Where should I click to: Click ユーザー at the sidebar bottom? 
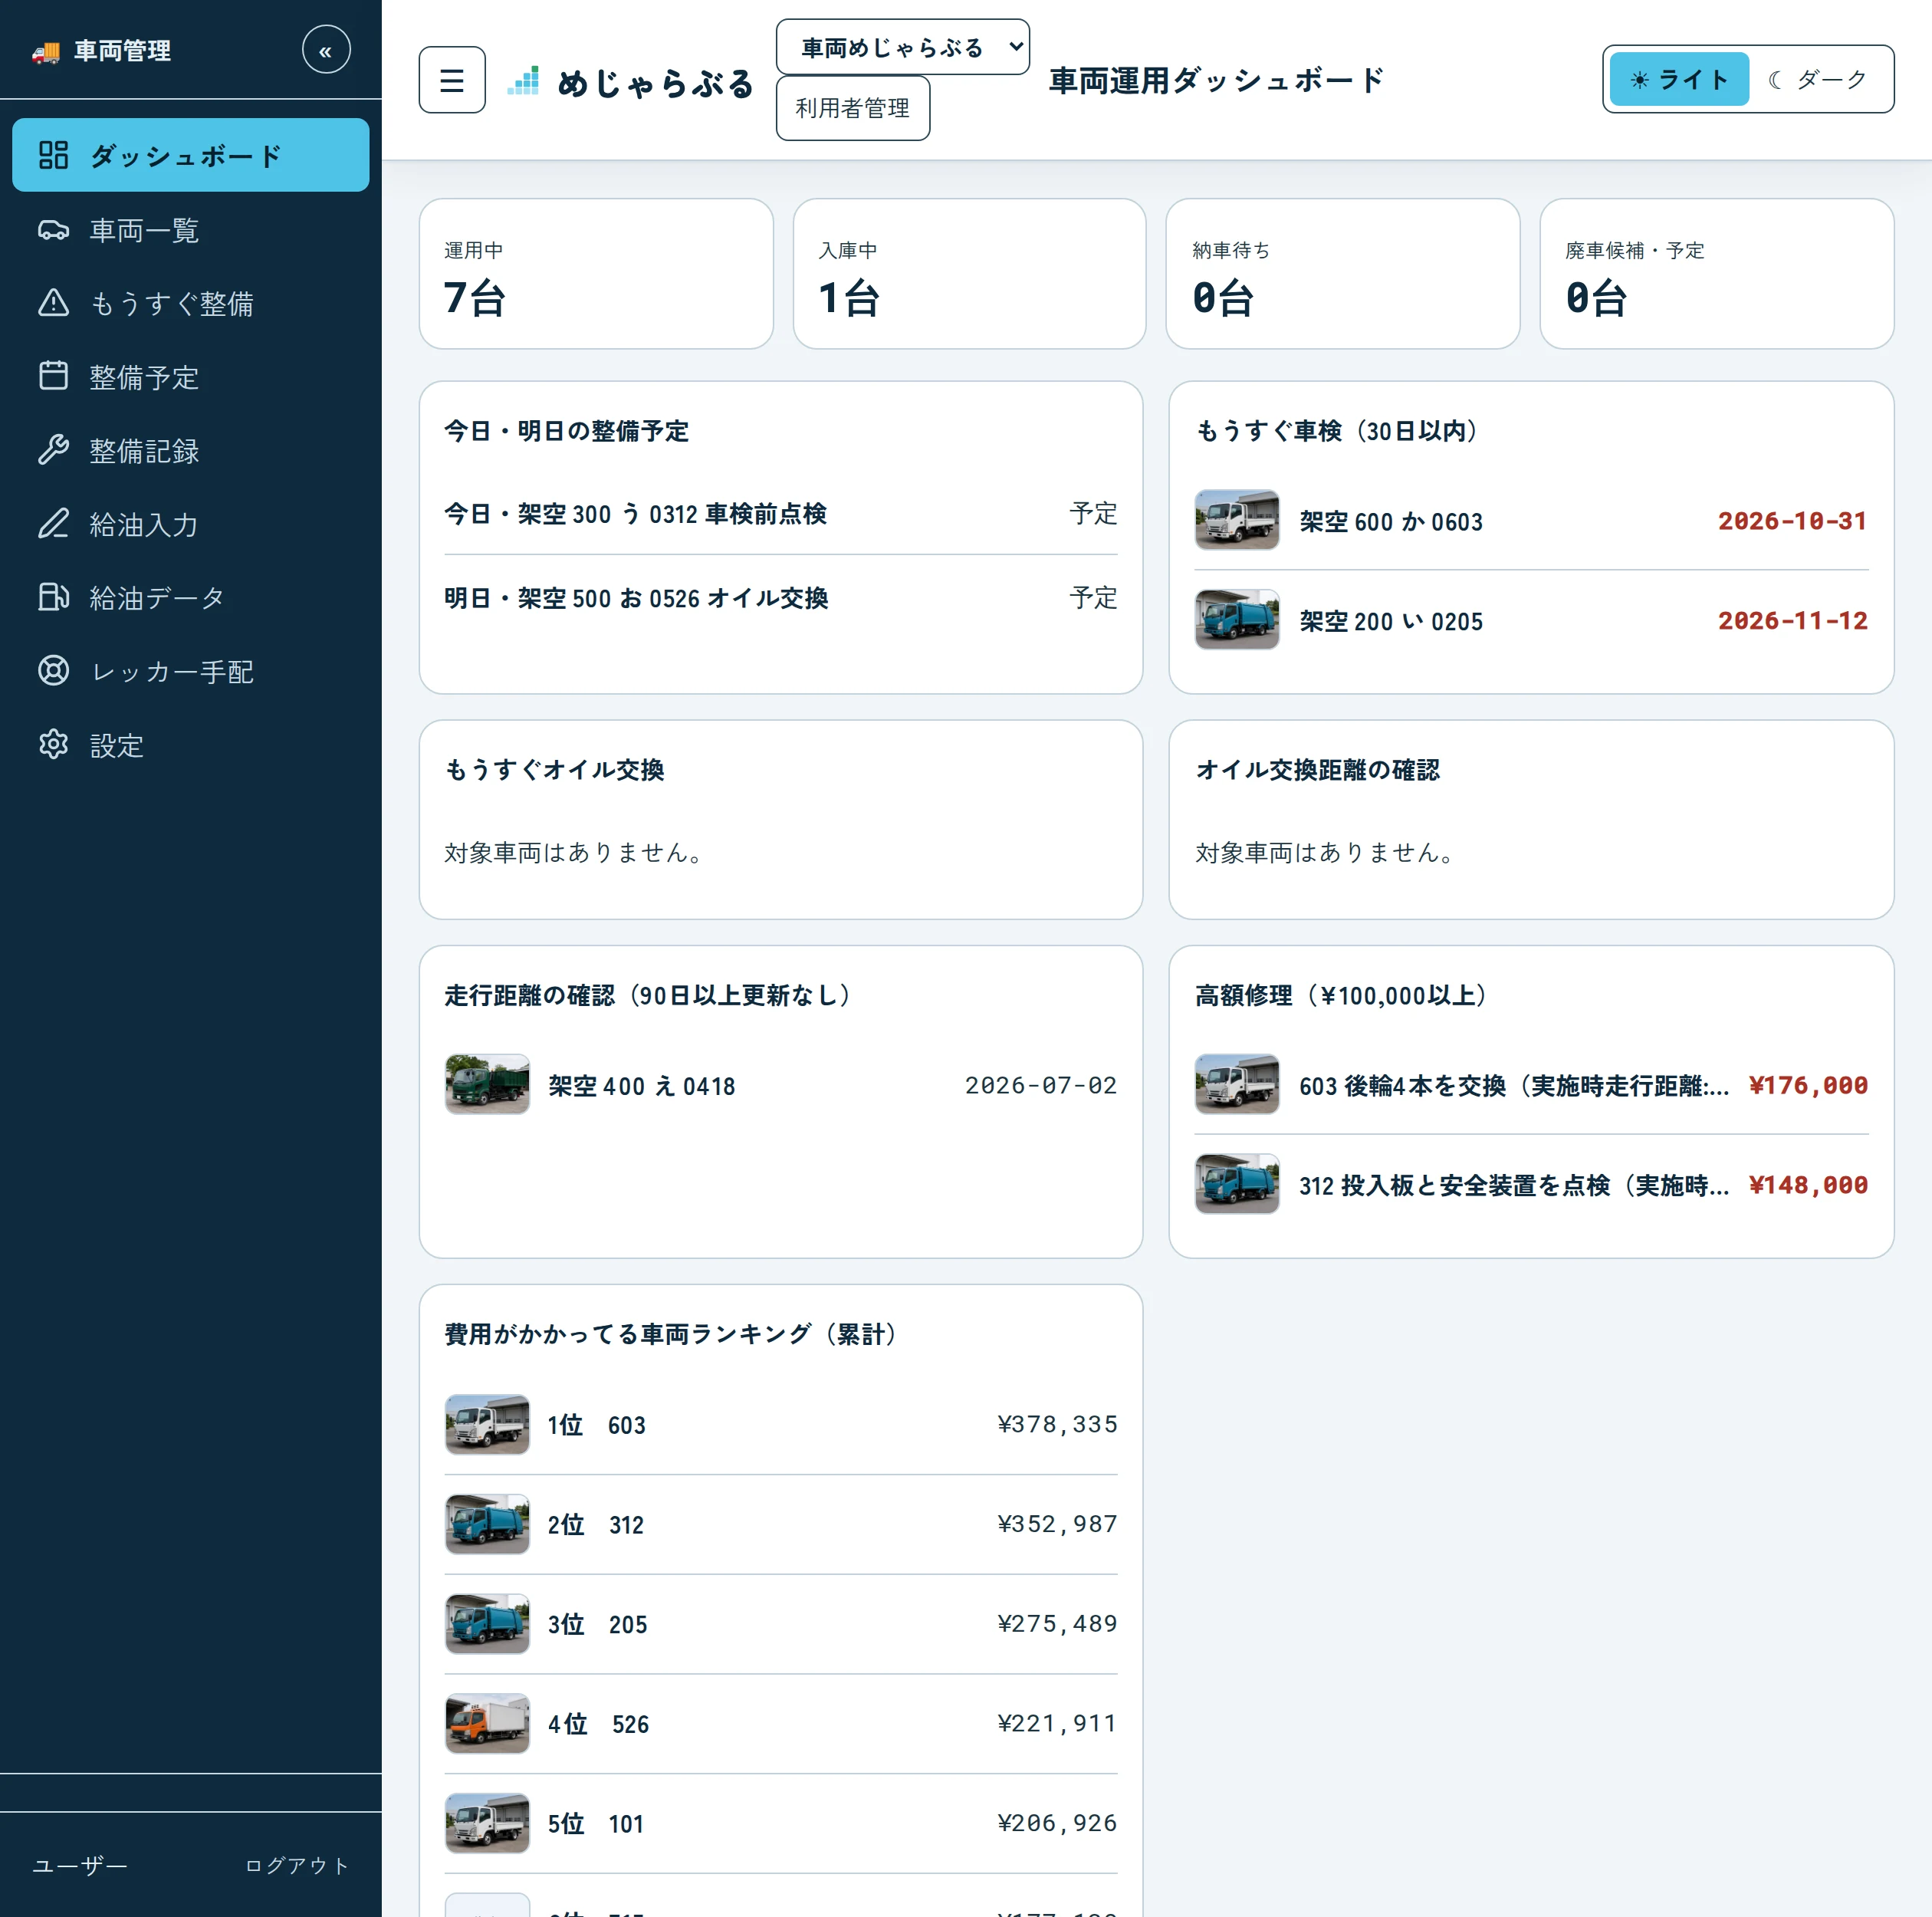pyautogui.click(x=80, y=1865)
